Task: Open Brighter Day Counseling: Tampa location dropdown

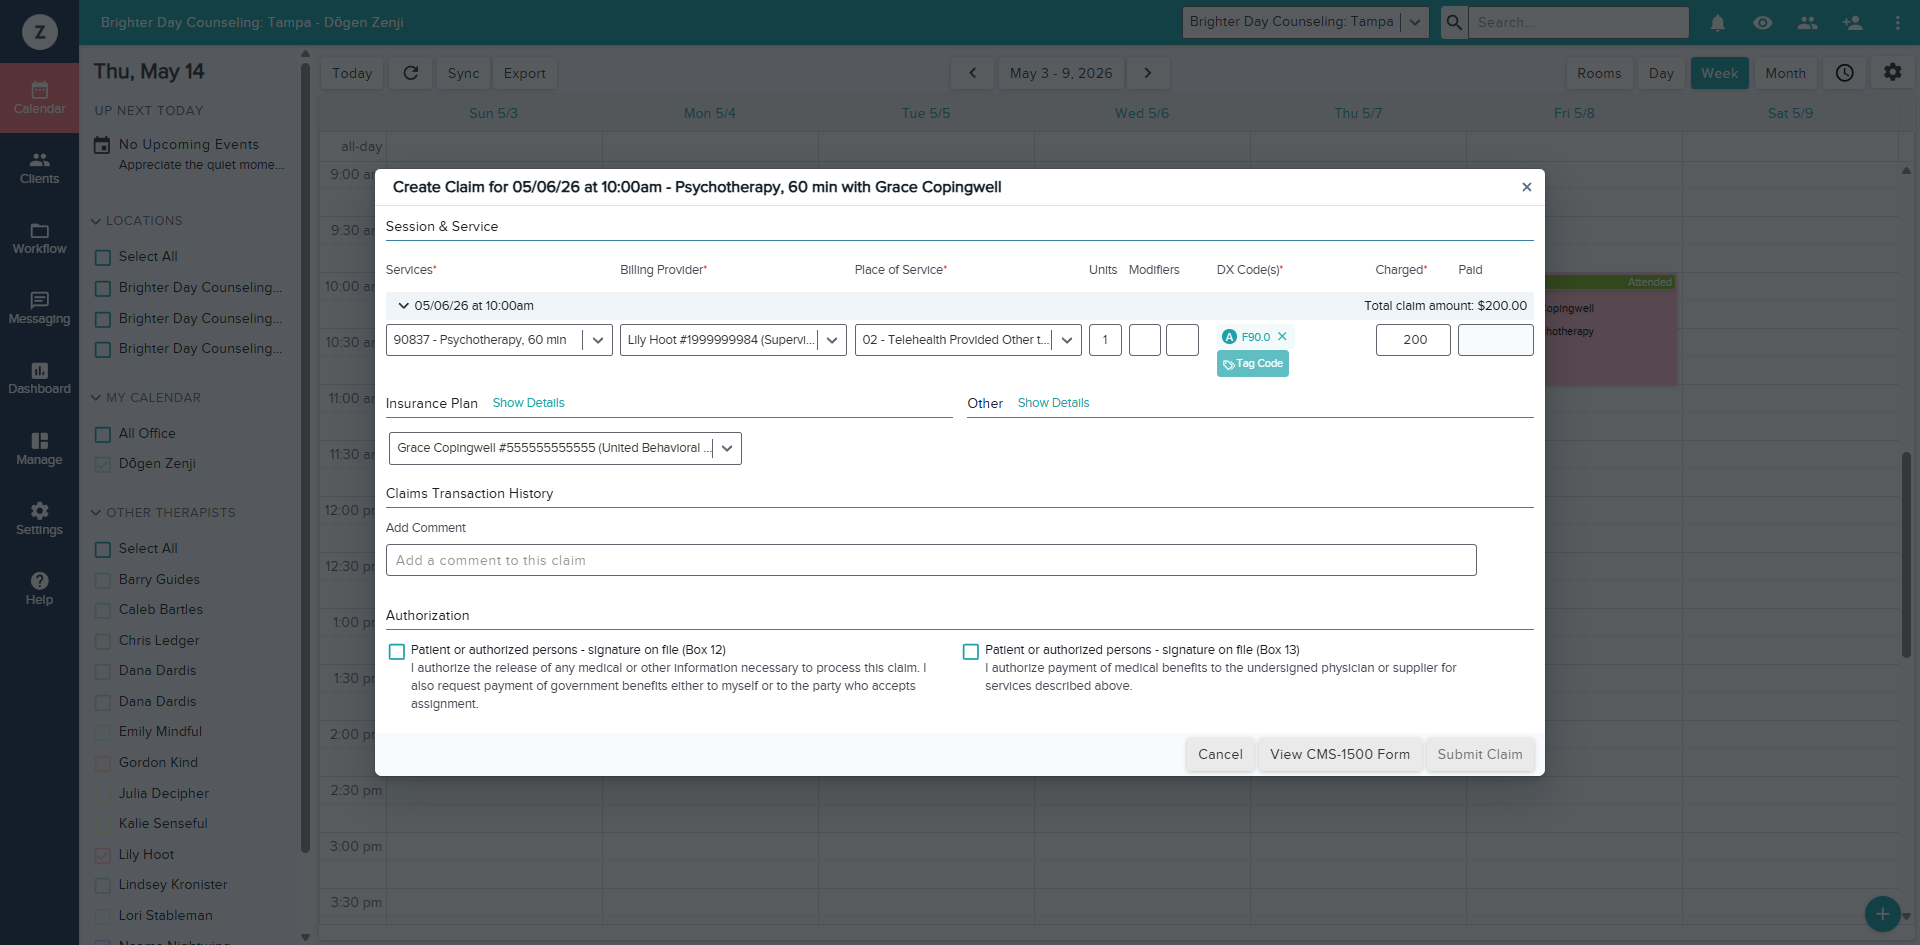Action: pos(1305,22)
